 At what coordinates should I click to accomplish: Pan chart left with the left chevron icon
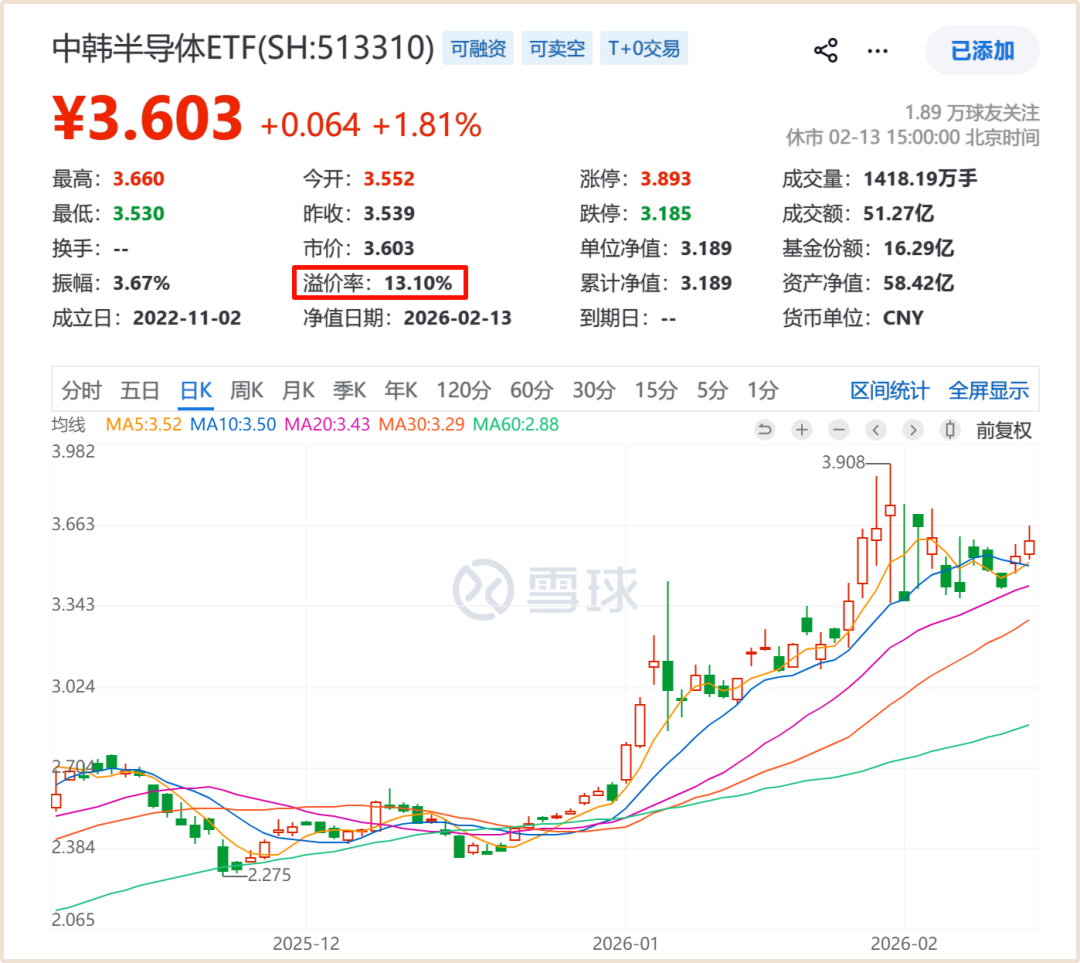[876, 429]
